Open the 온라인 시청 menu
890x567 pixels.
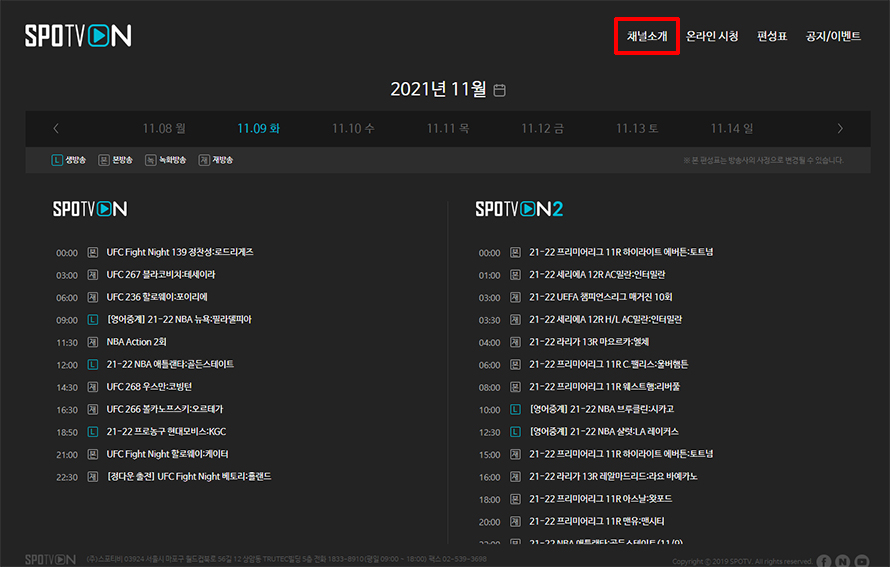pyautogui.click(x=712, y=36)
